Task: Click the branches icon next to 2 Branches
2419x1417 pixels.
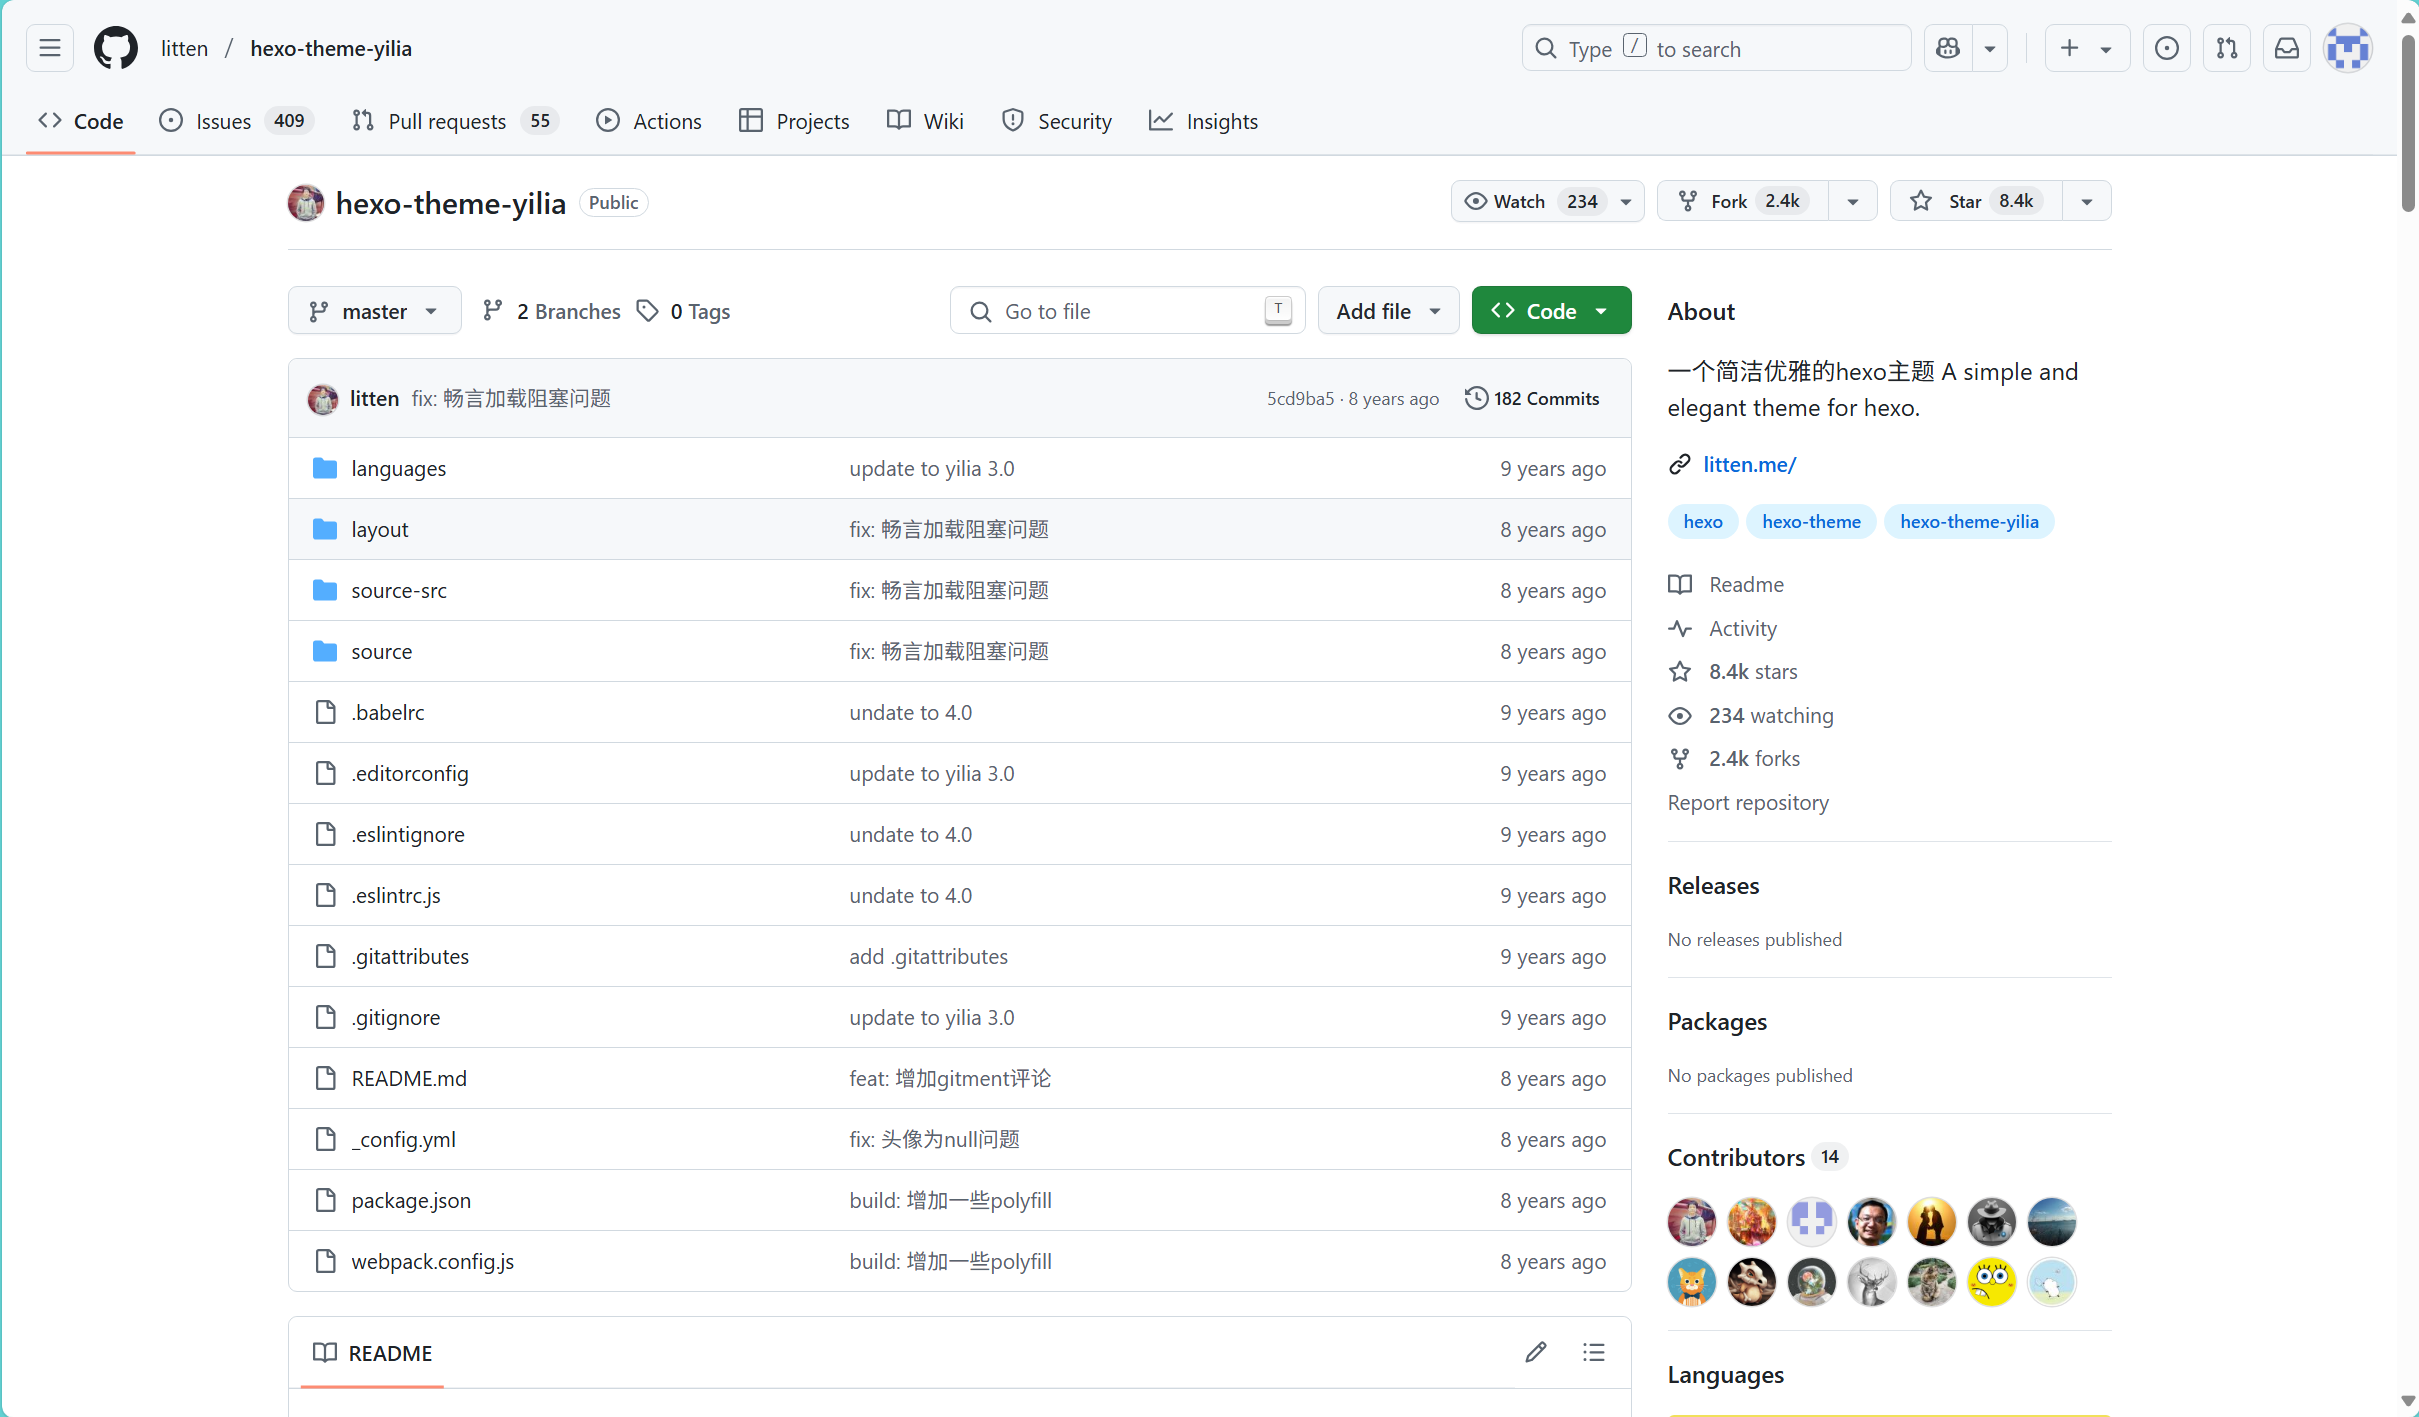Action: [492, 311]
